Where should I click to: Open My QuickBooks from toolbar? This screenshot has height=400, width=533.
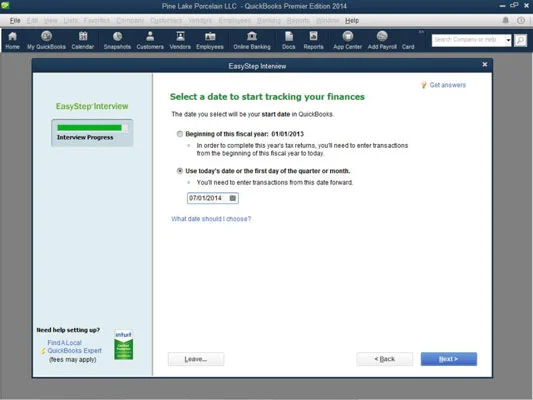click(46, 40)
